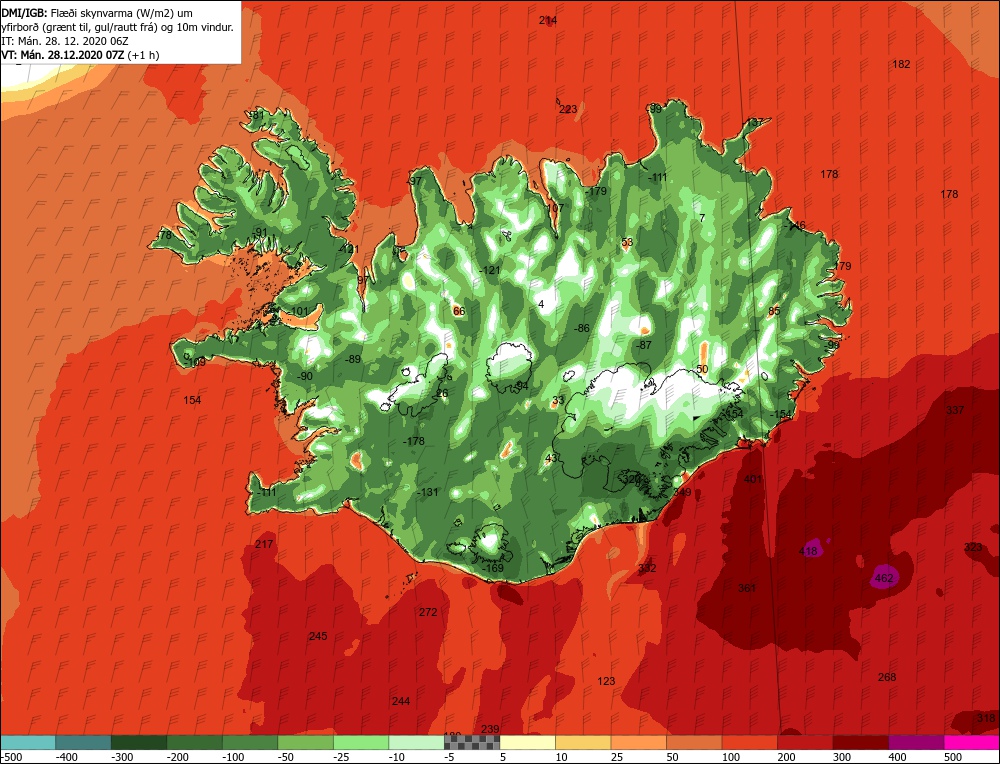Click the red legend swatch between 200 and 300
Screen dimensions: 1000x764
805,742
